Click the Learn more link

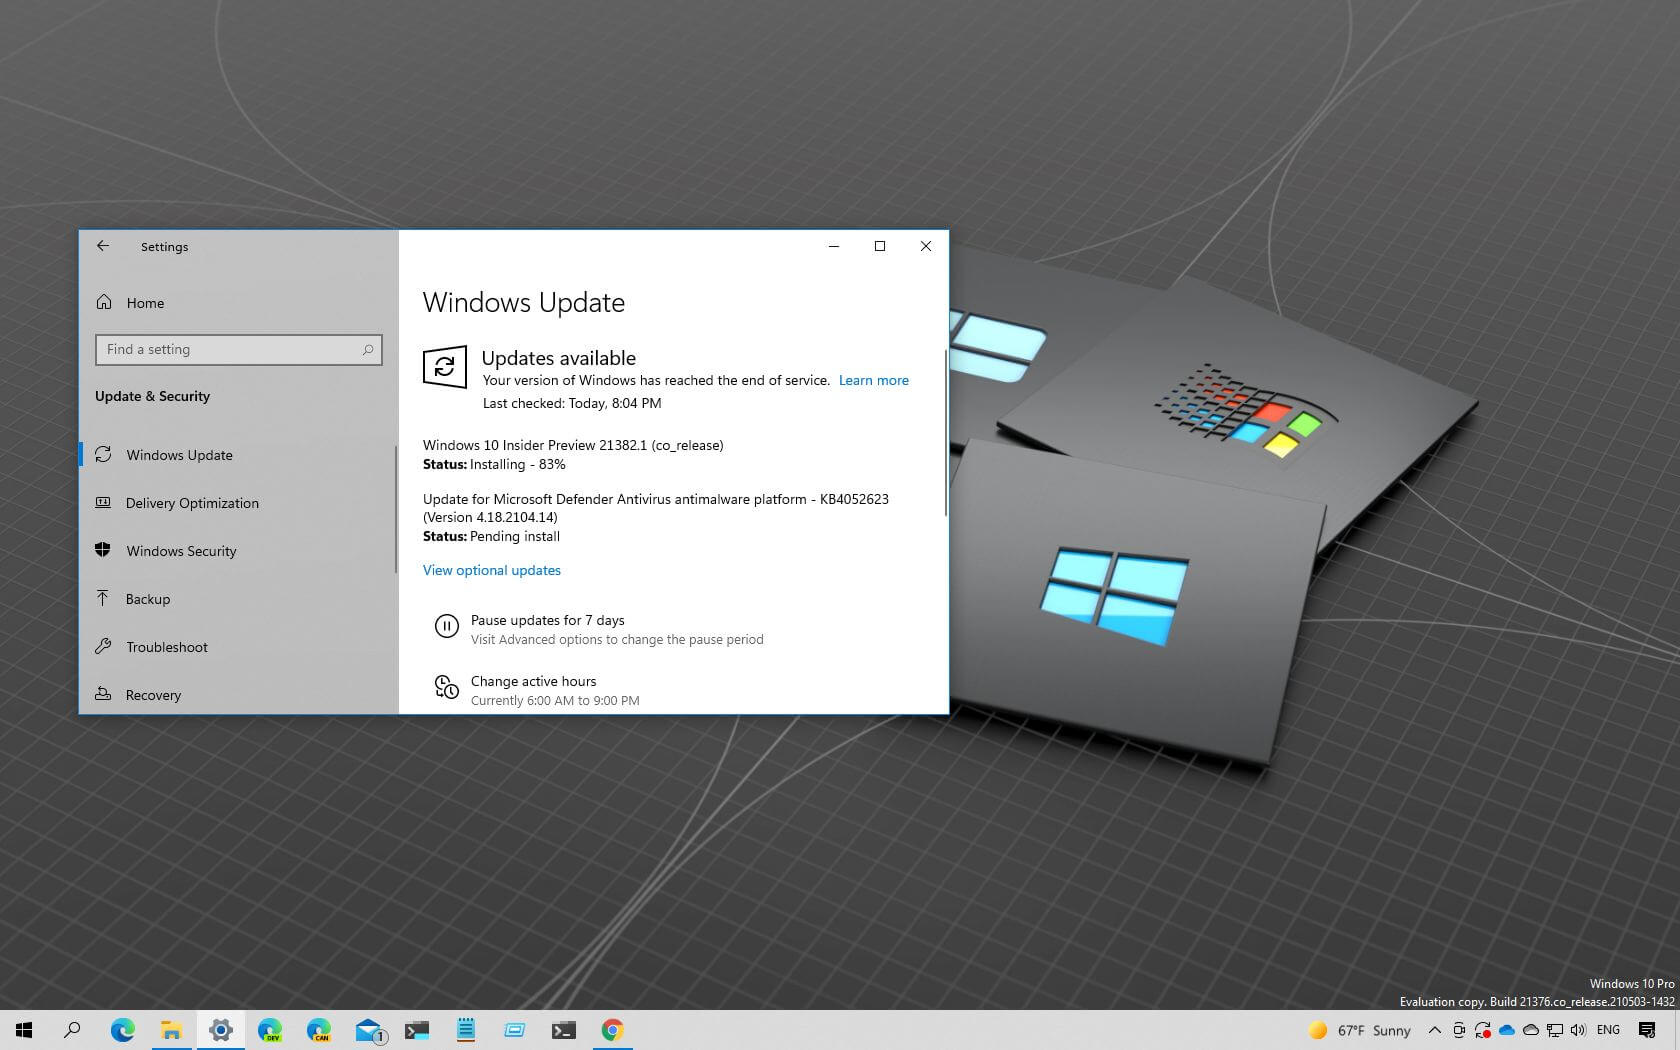(873, 380)
